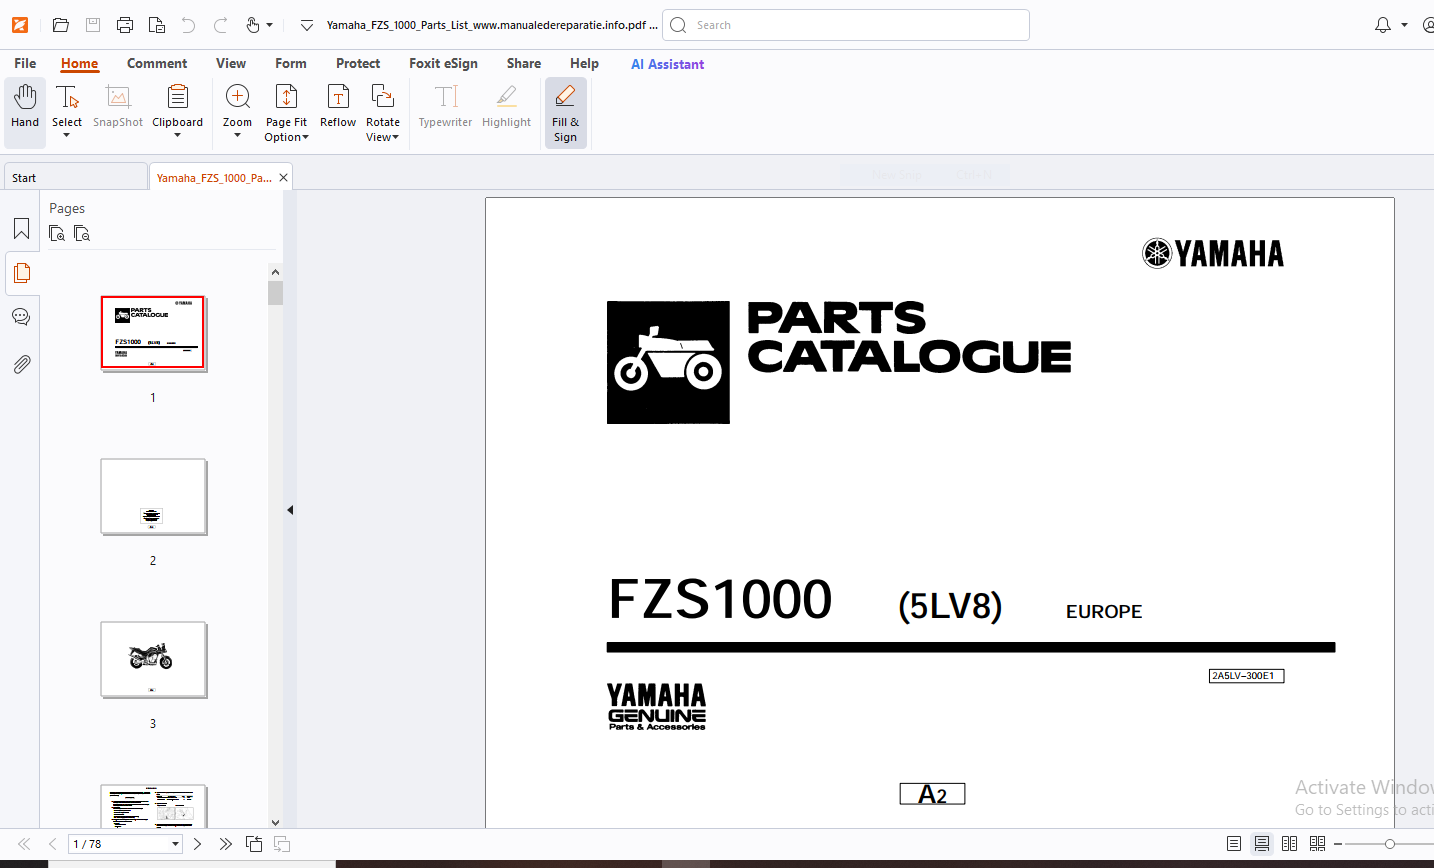
Task: Open the Bookmarks side panel
Action: pos(21,229)
